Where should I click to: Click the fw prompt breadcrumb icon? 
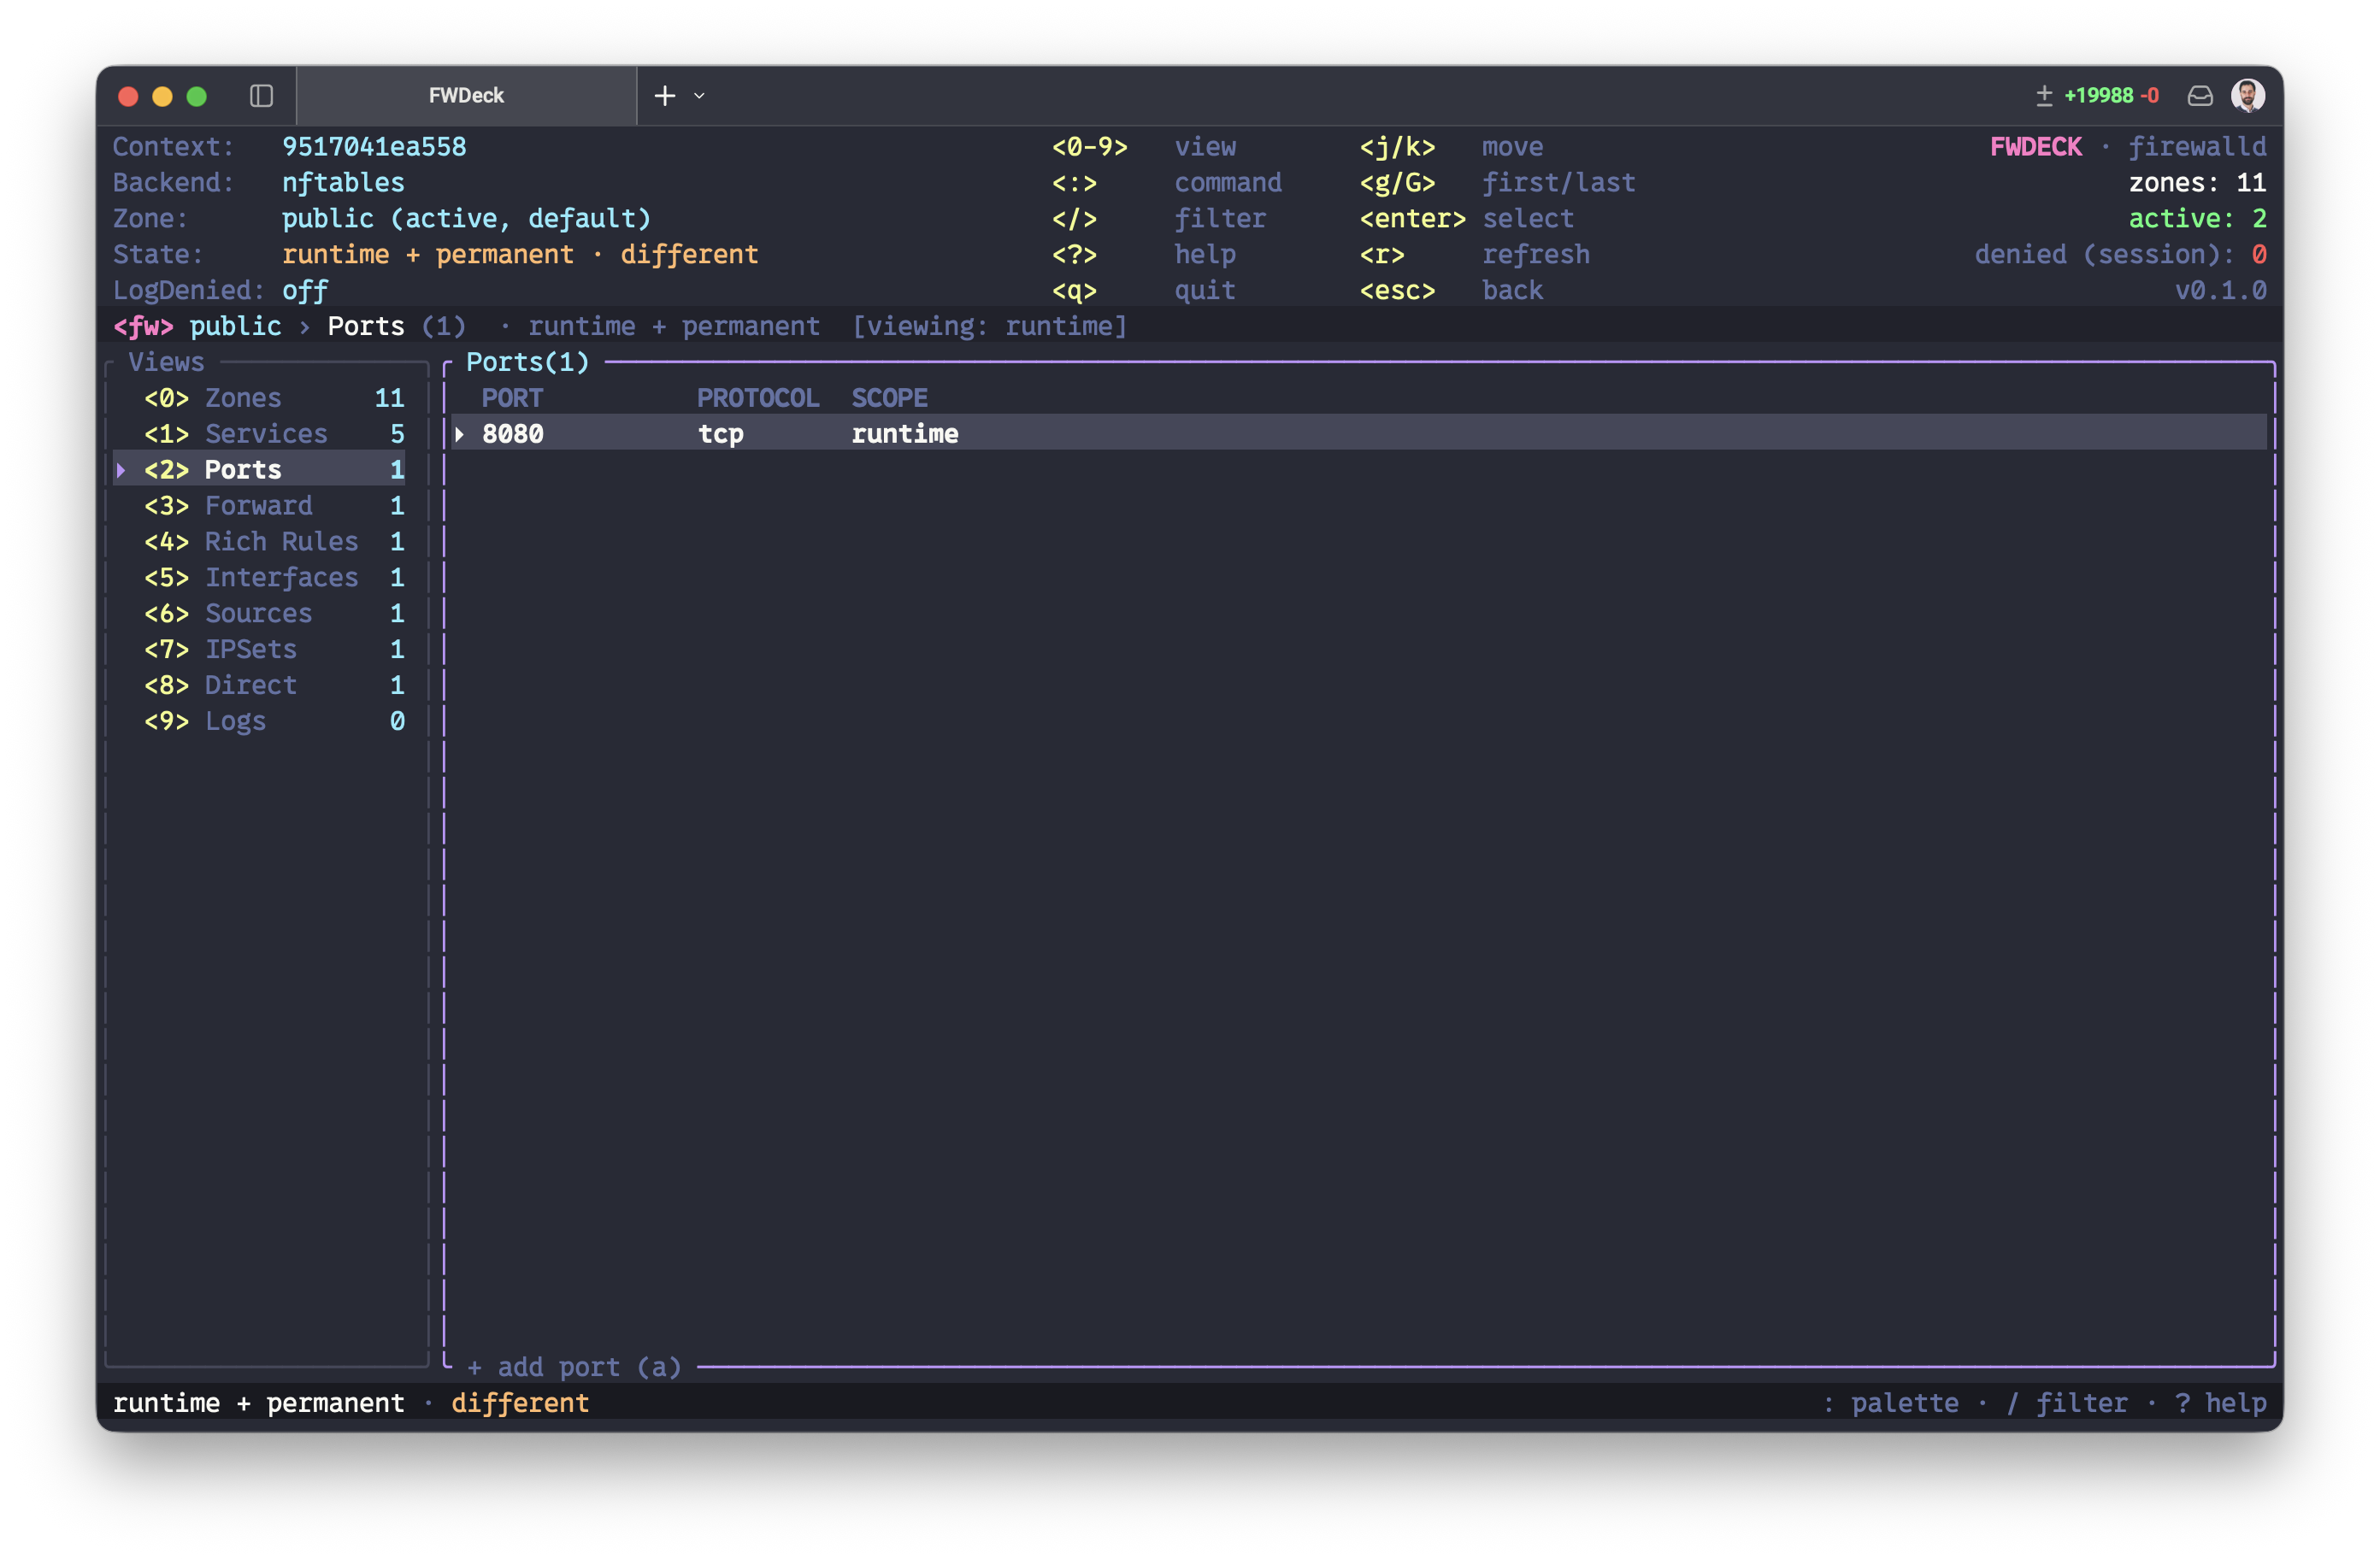pyautogui.click(x=143, y=326)
